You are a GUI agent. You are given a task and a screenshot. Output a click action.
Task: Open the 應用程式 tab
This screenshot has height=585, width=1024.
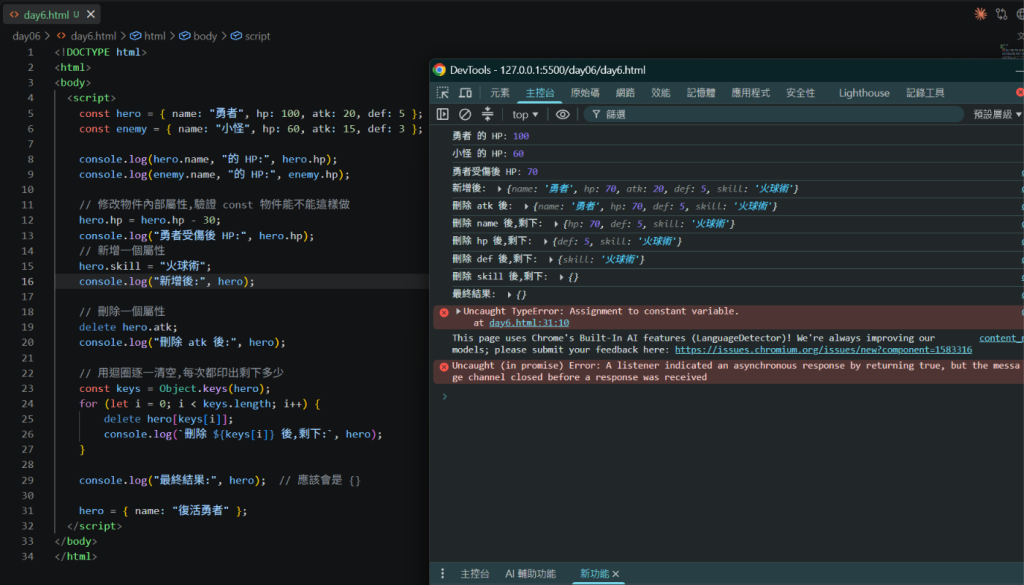click(x=750, y=93)
